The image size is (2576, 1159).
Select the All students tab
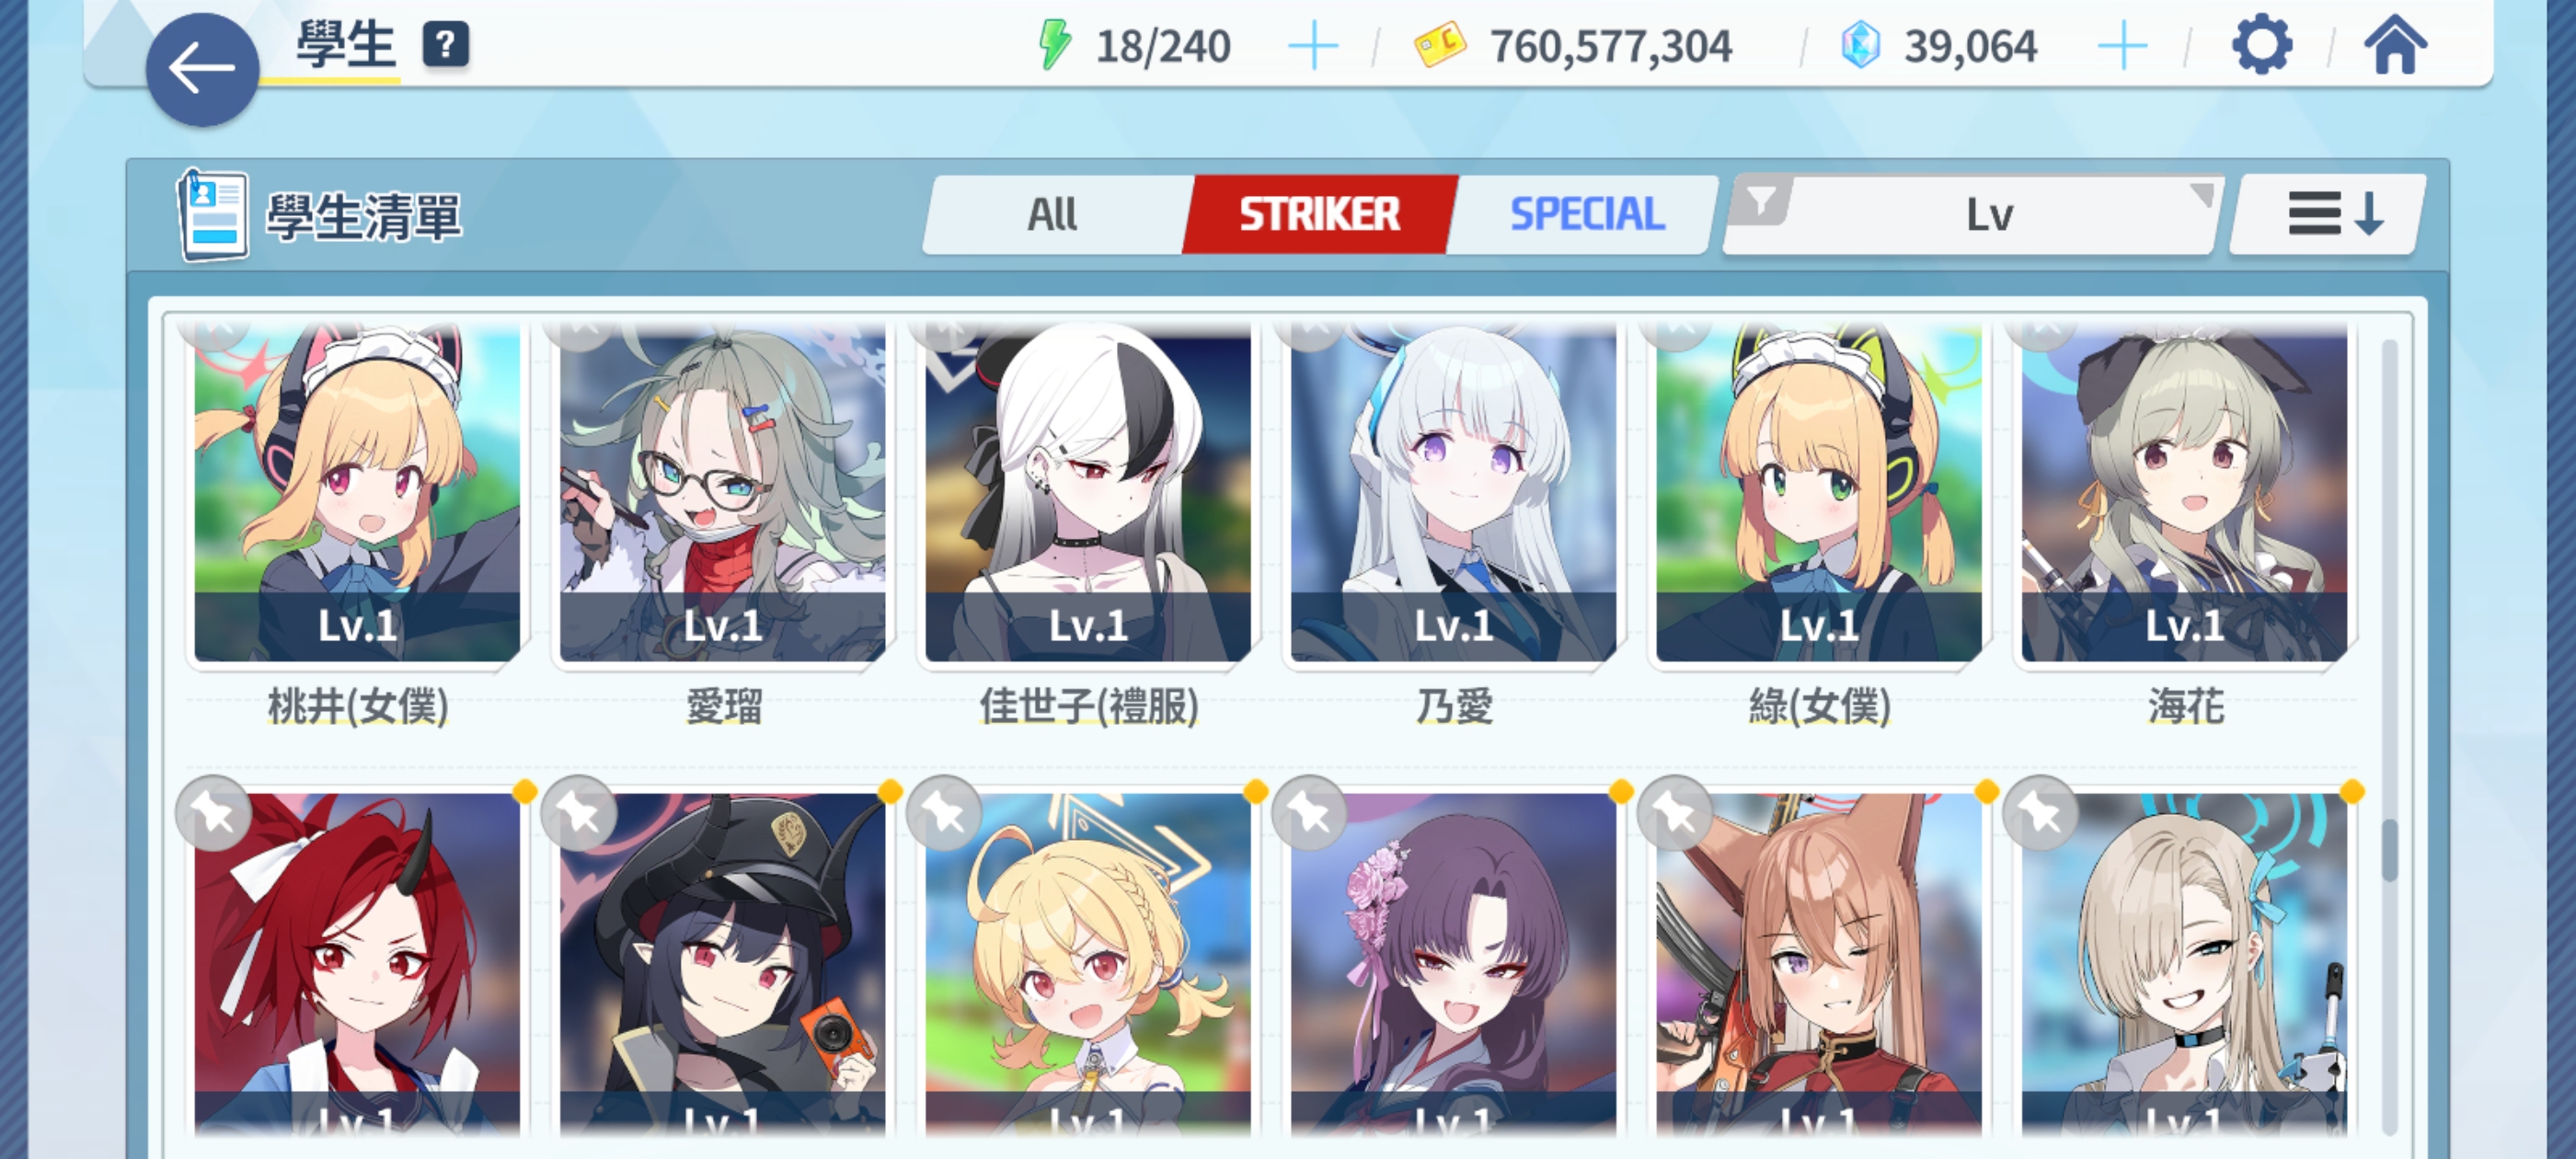tap(1052, 214)
